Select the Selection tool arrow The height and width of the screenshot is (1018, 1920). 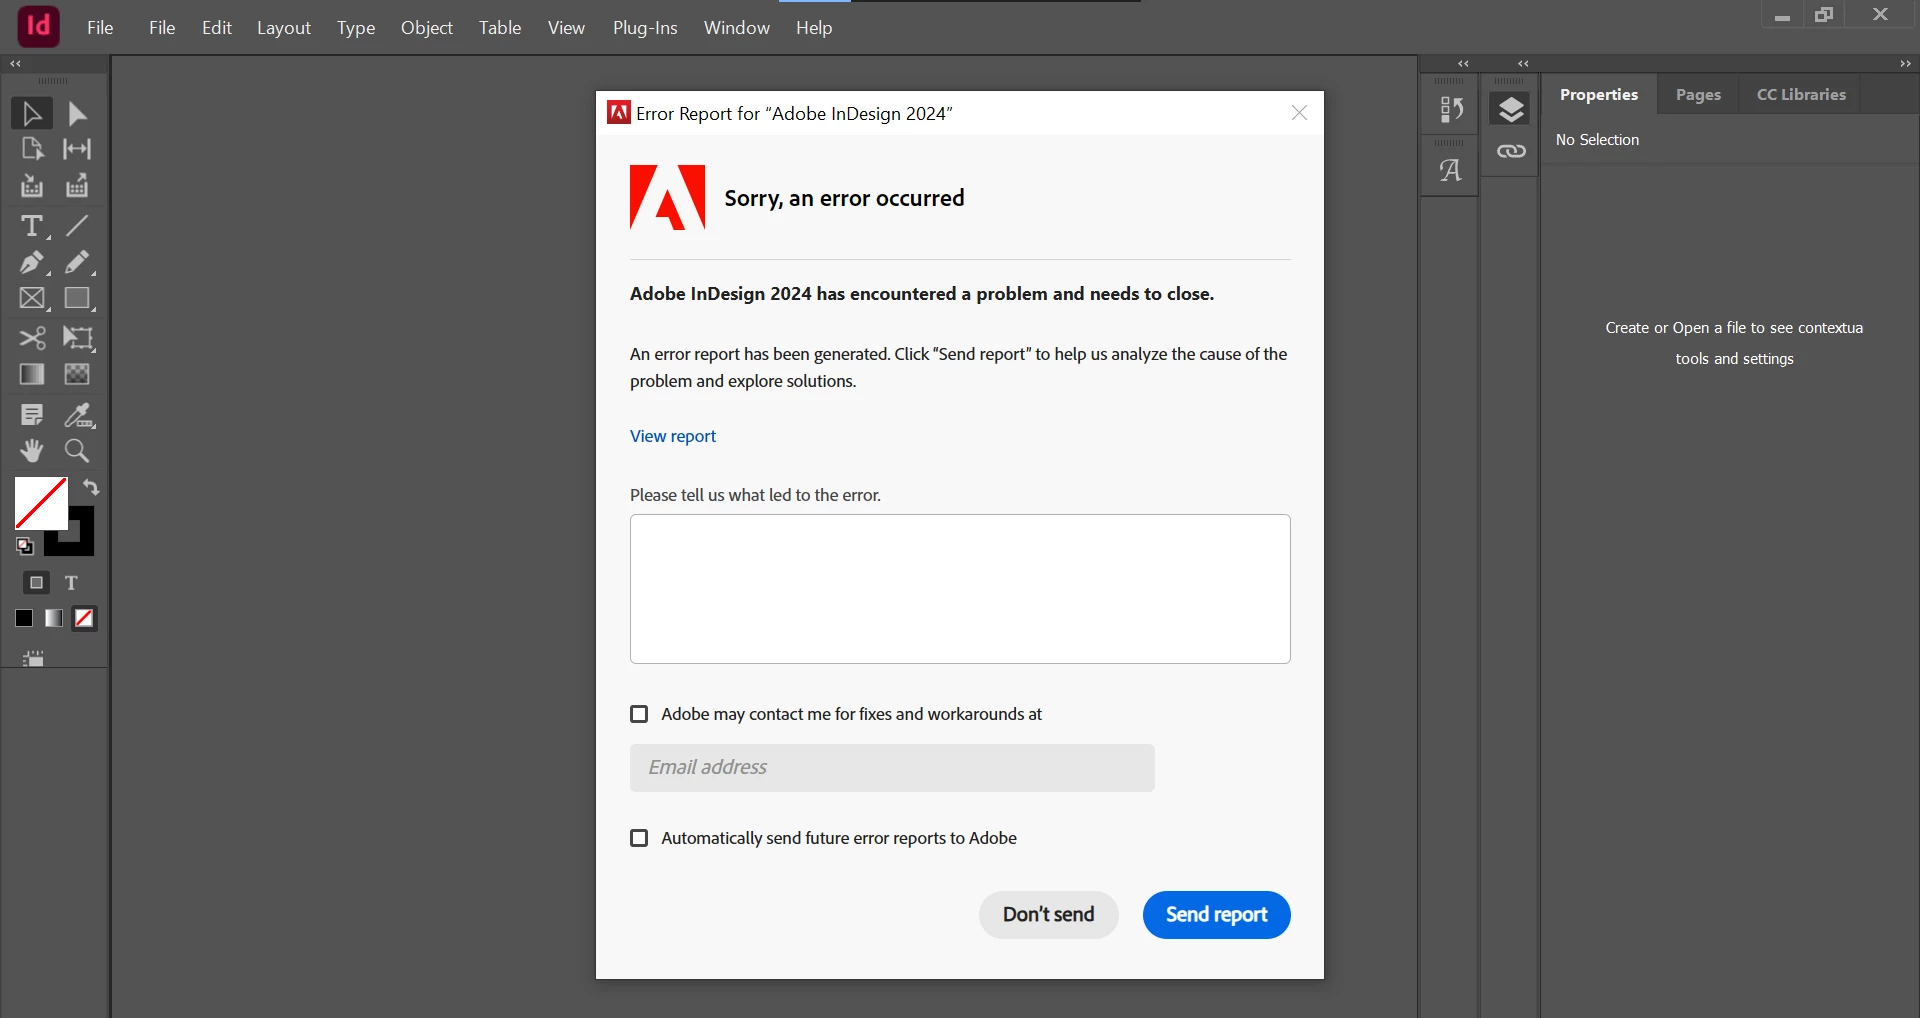pos(32,113)
